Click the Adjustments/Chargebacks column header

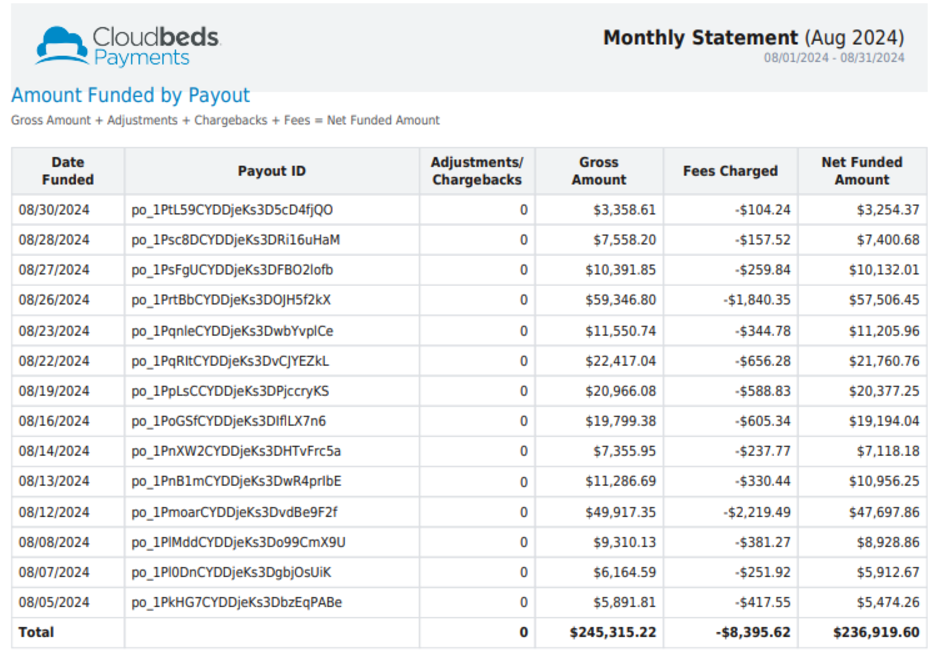(476, 171)
